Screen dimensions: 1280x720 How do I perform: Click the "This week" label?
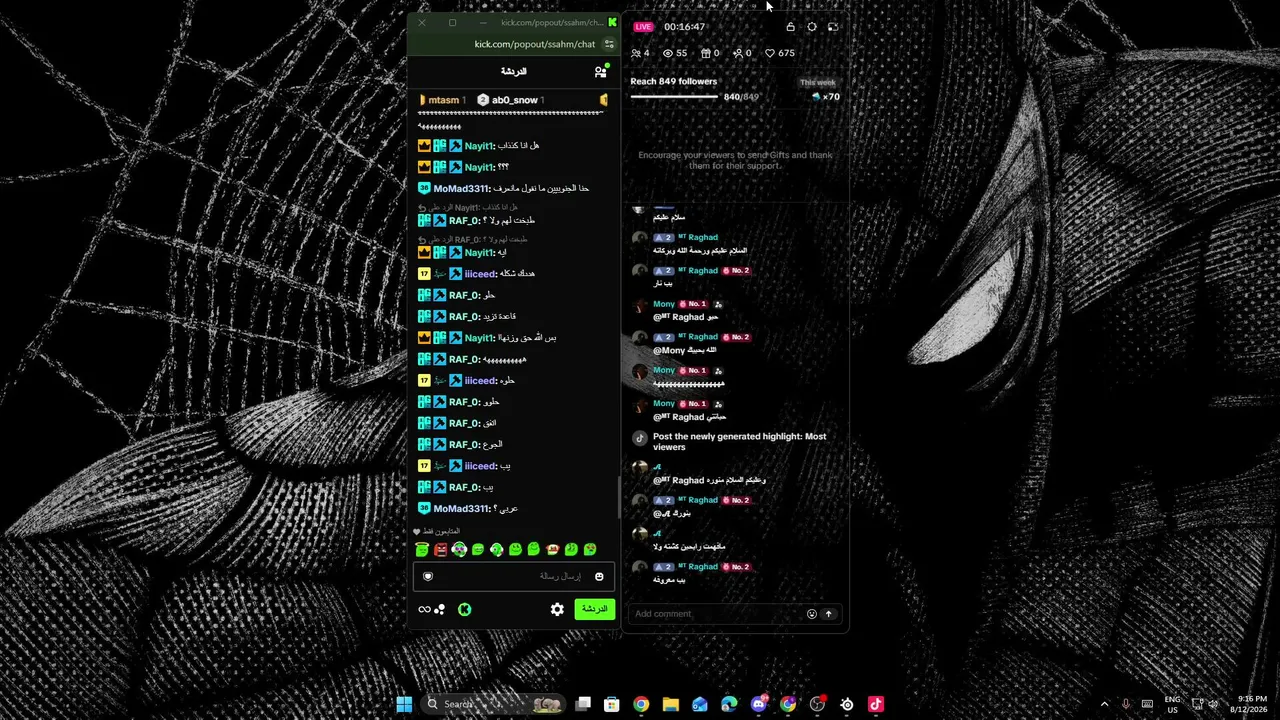[818, 83]
